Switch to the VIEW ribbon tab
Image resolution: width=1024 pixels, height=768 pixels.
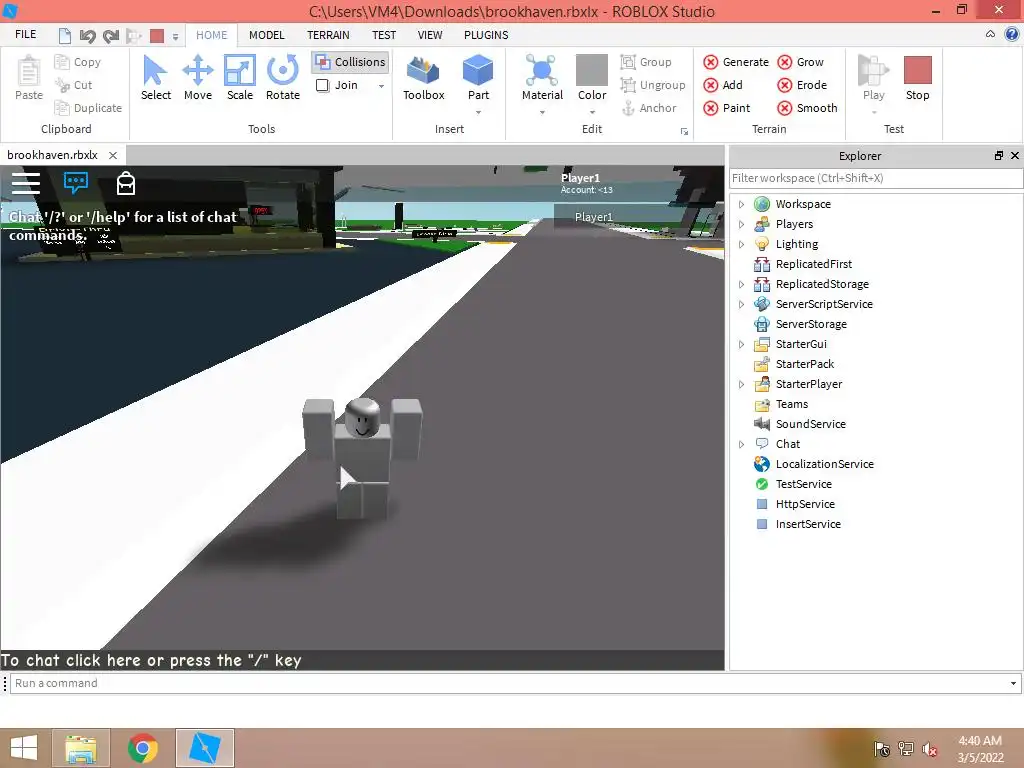pos(430,35)
